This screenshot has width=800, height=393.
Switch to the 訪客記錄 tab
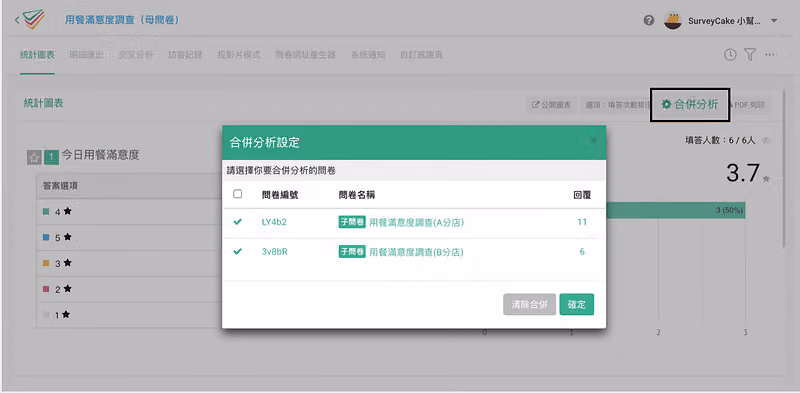coord(185,55)
